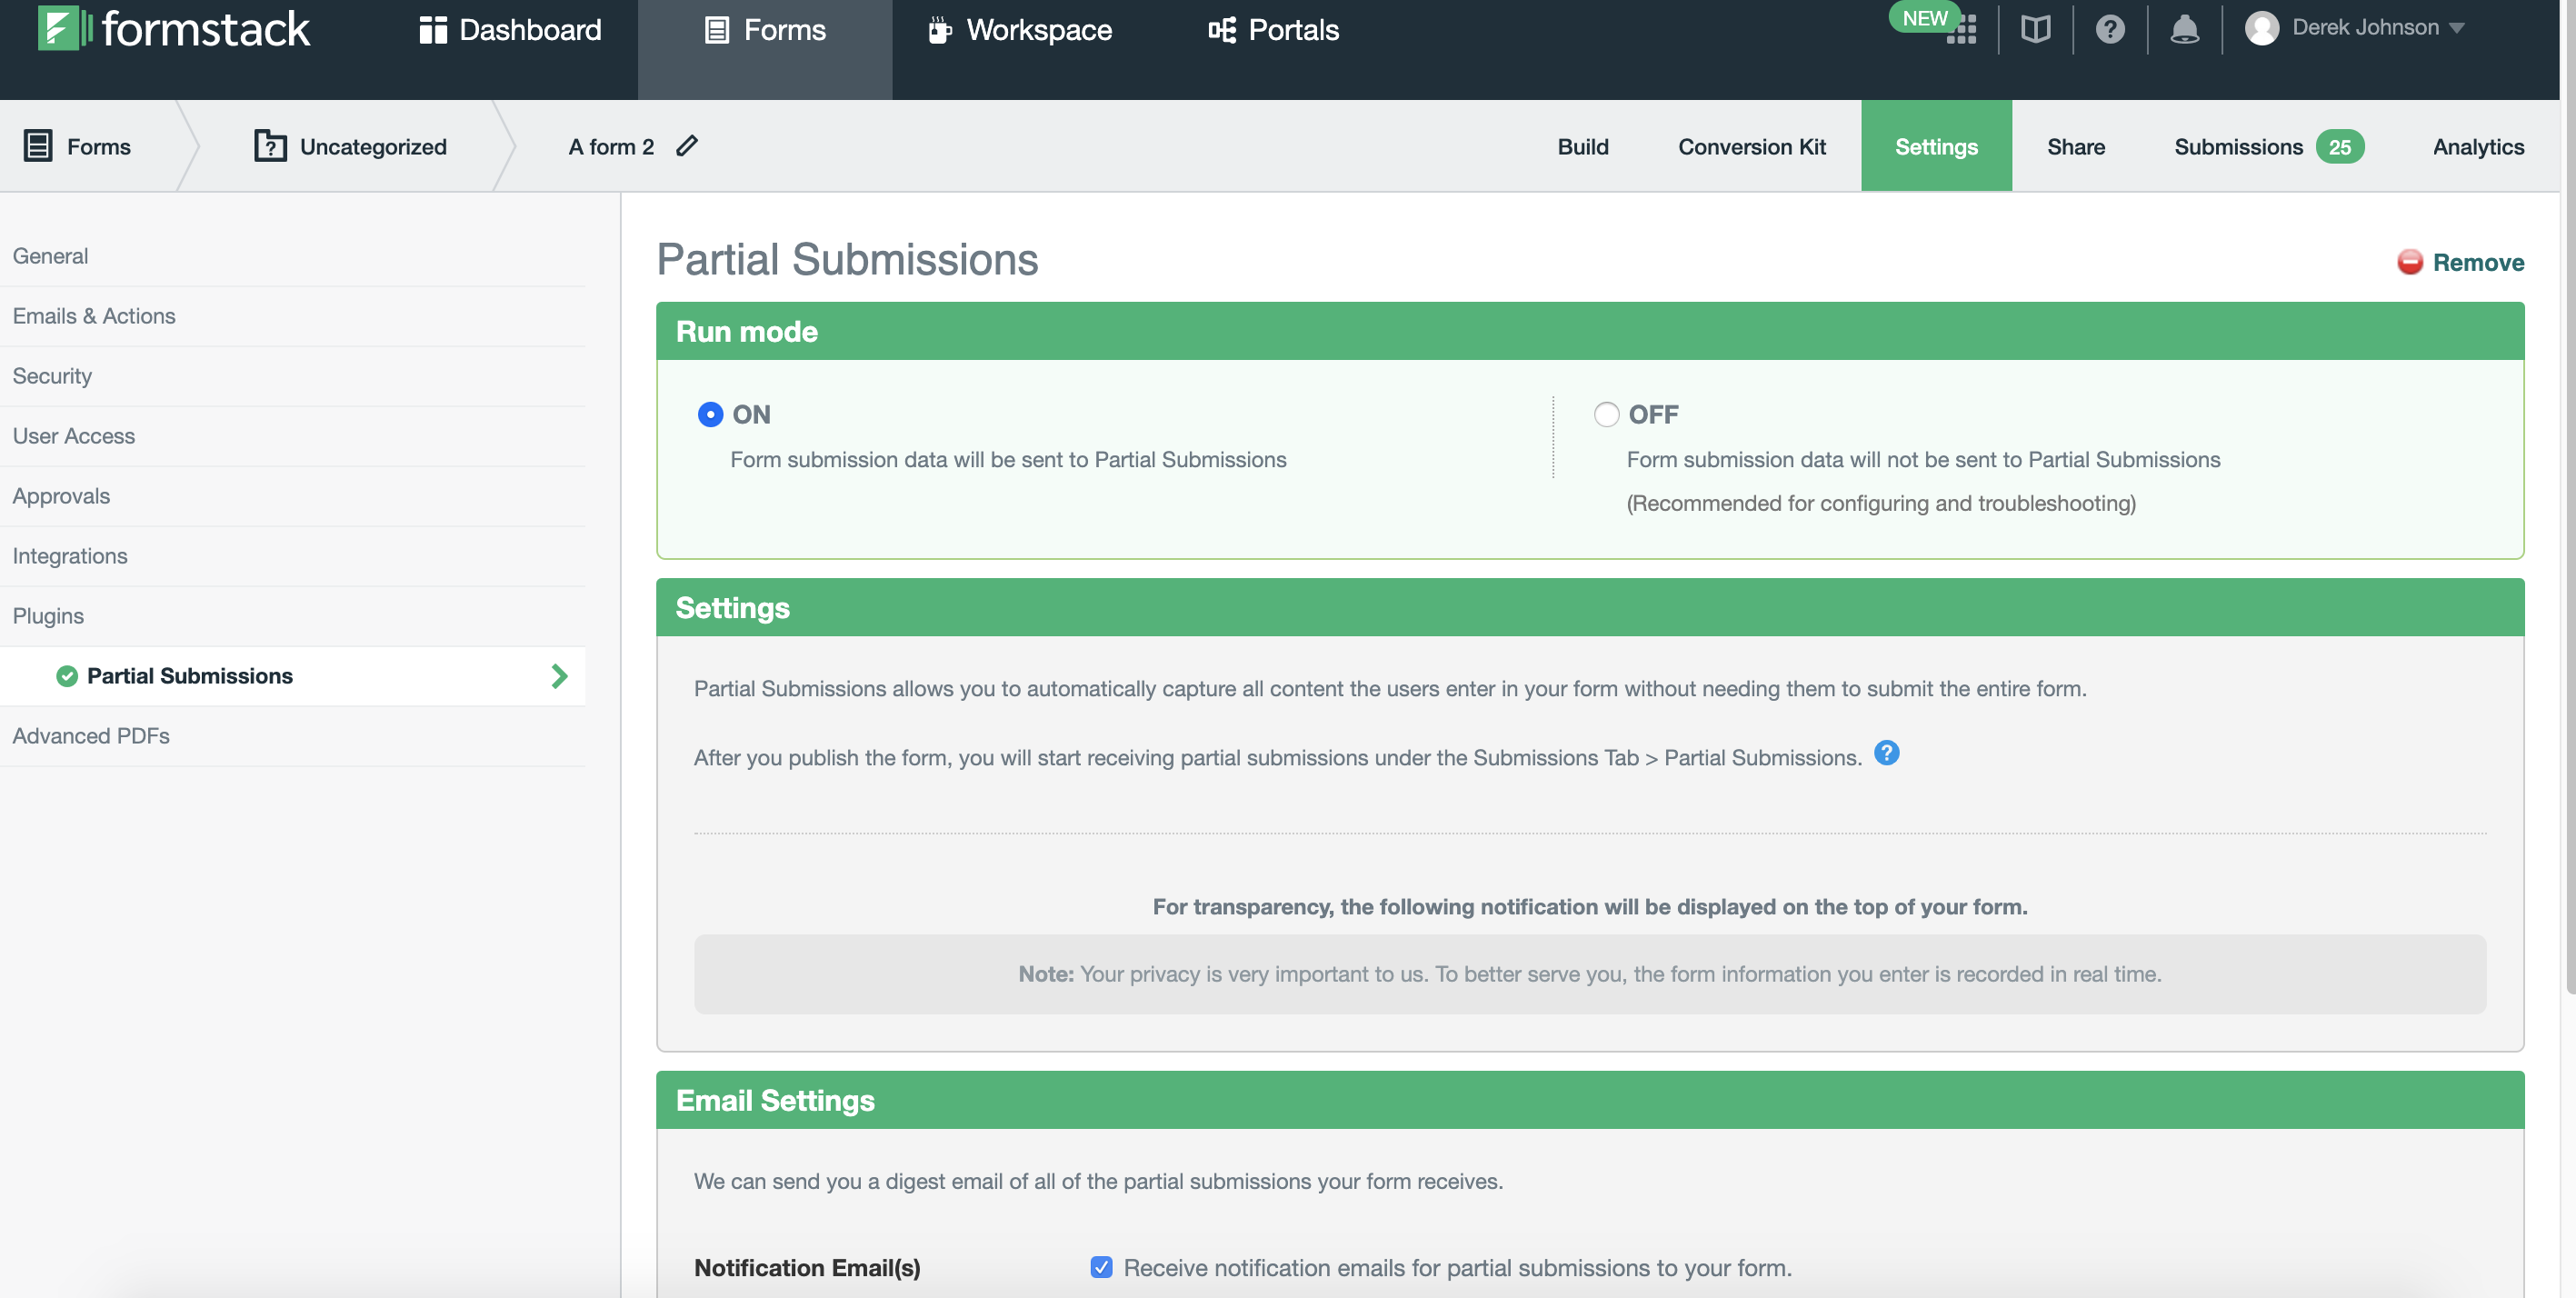The image size is (2576, 1298).
Task: Switch to the Submissions tab
Action: (2237, 146)
